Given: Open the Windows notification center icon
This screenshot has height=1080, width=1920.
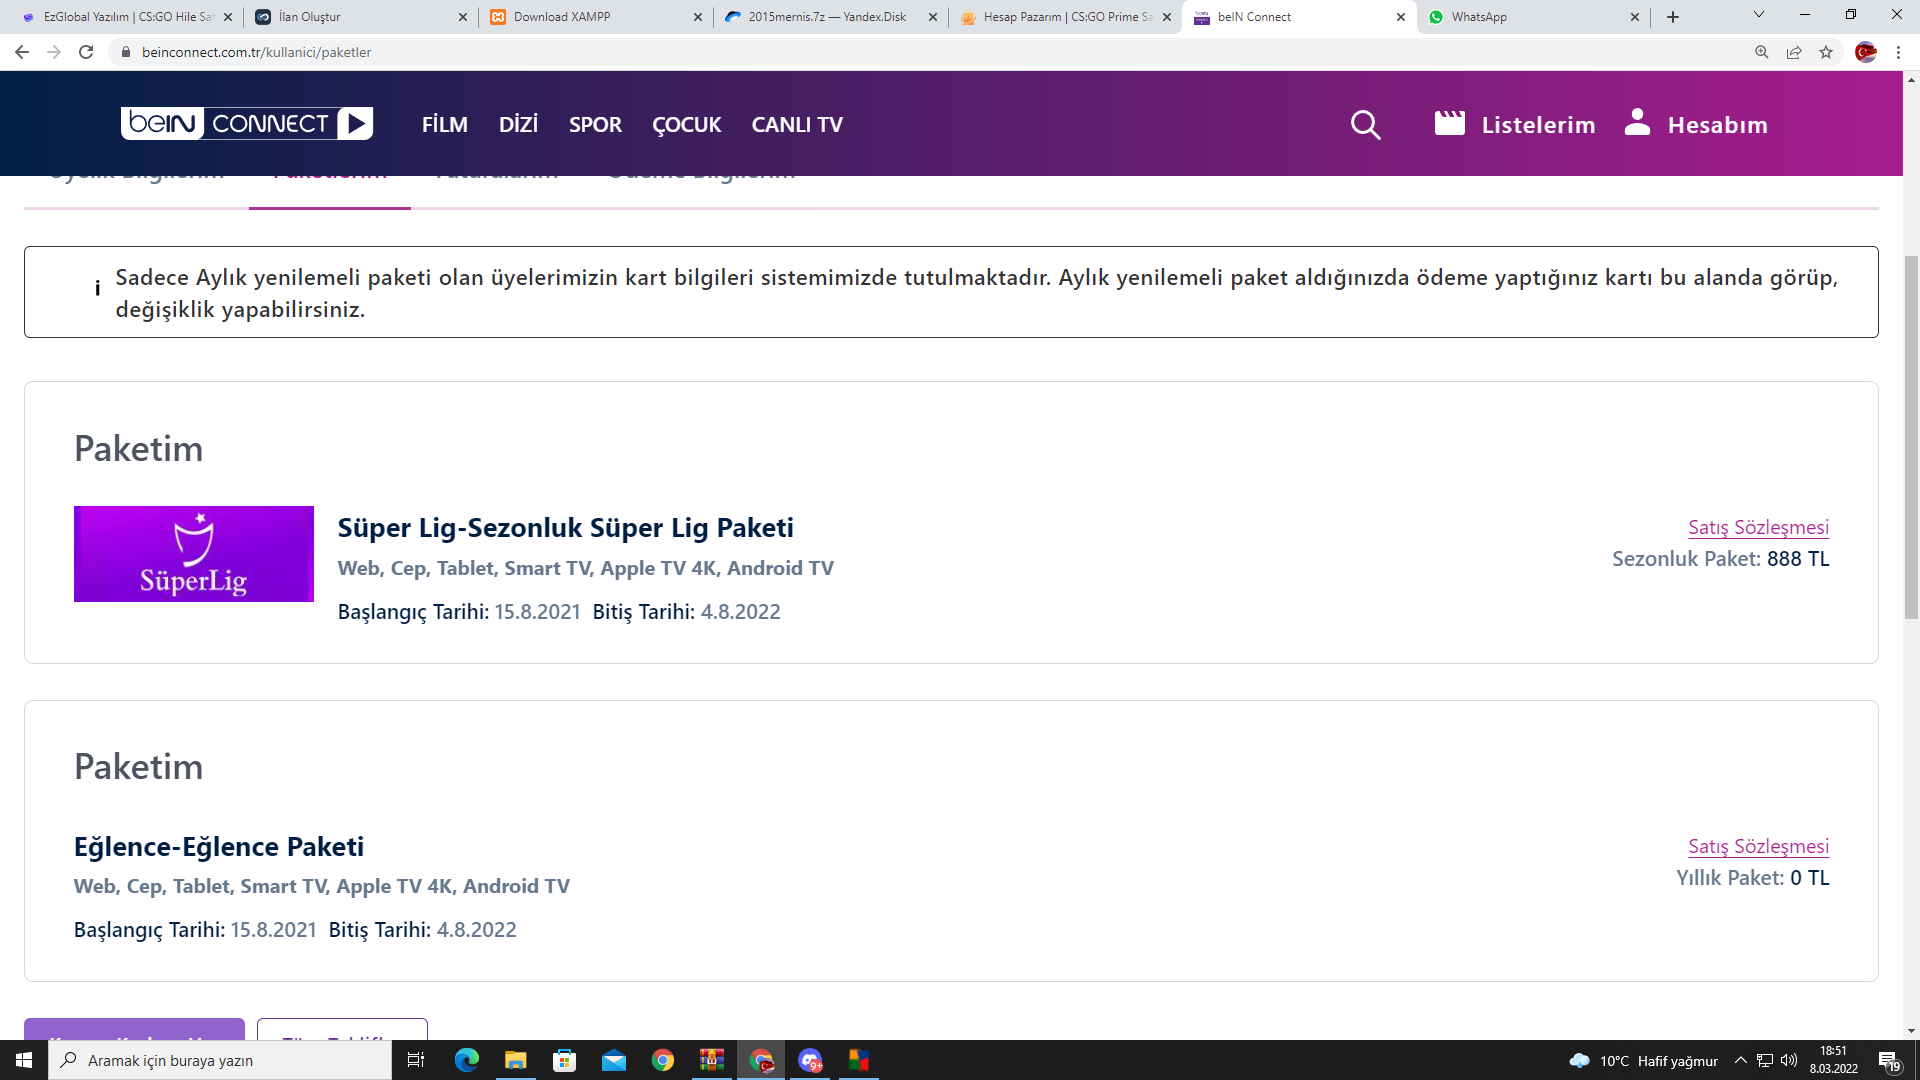Looking at the screenshot, I should pos(1889,1061).
